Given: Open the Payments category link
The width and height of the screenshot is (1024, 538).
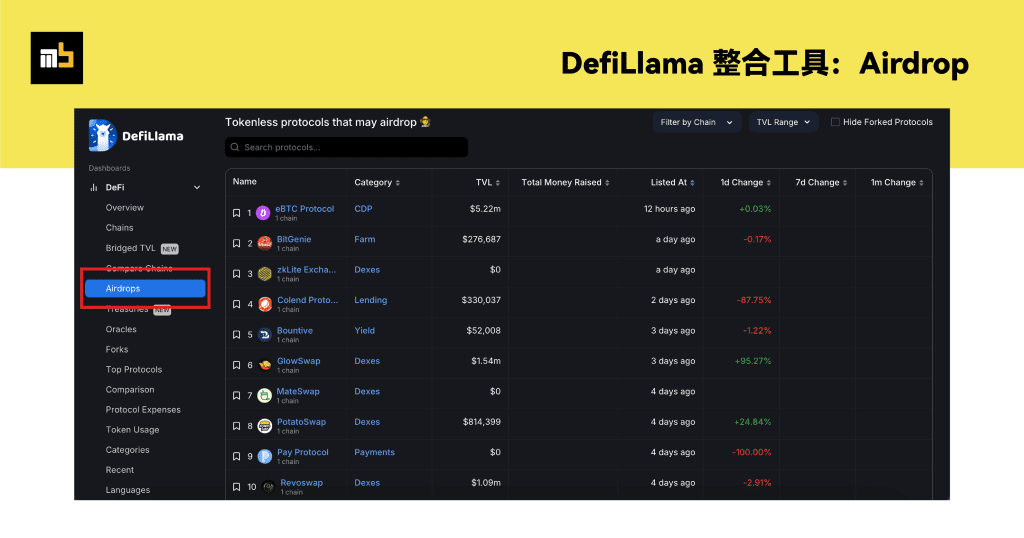Looking at the screenshot, I should (x=374, y=452).
